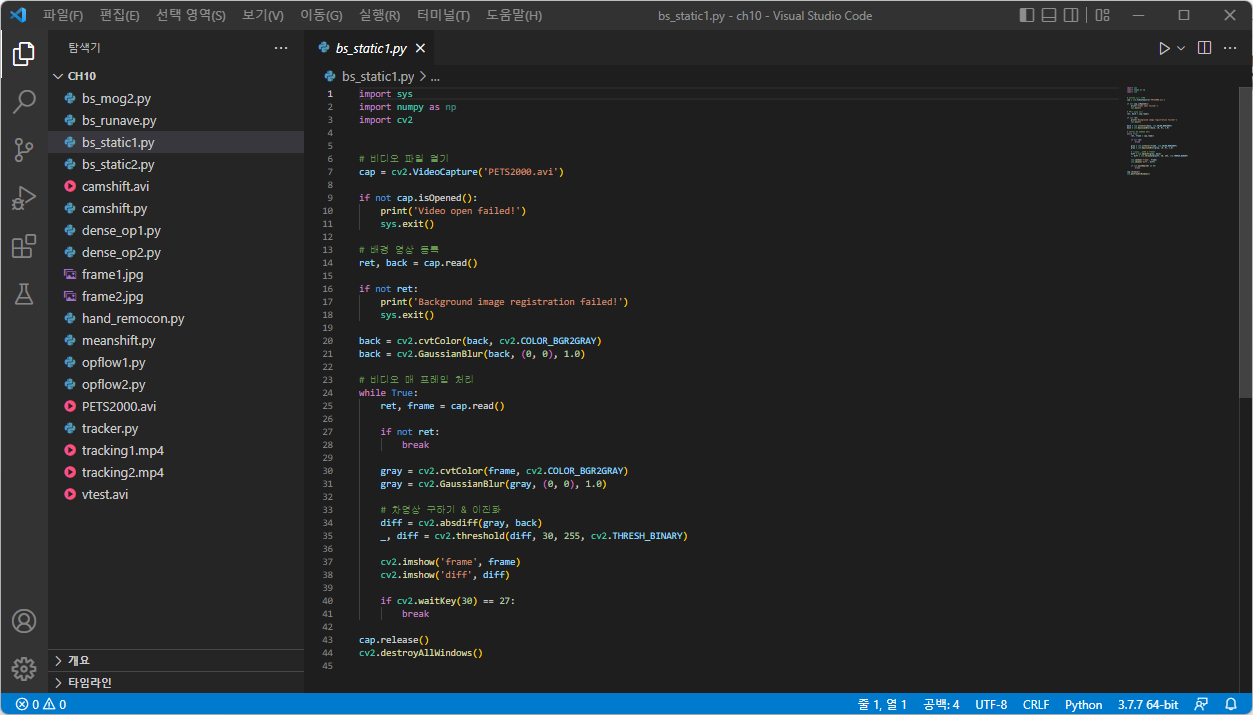Select bs_static1.py in explorer tree

click(176, 142)
